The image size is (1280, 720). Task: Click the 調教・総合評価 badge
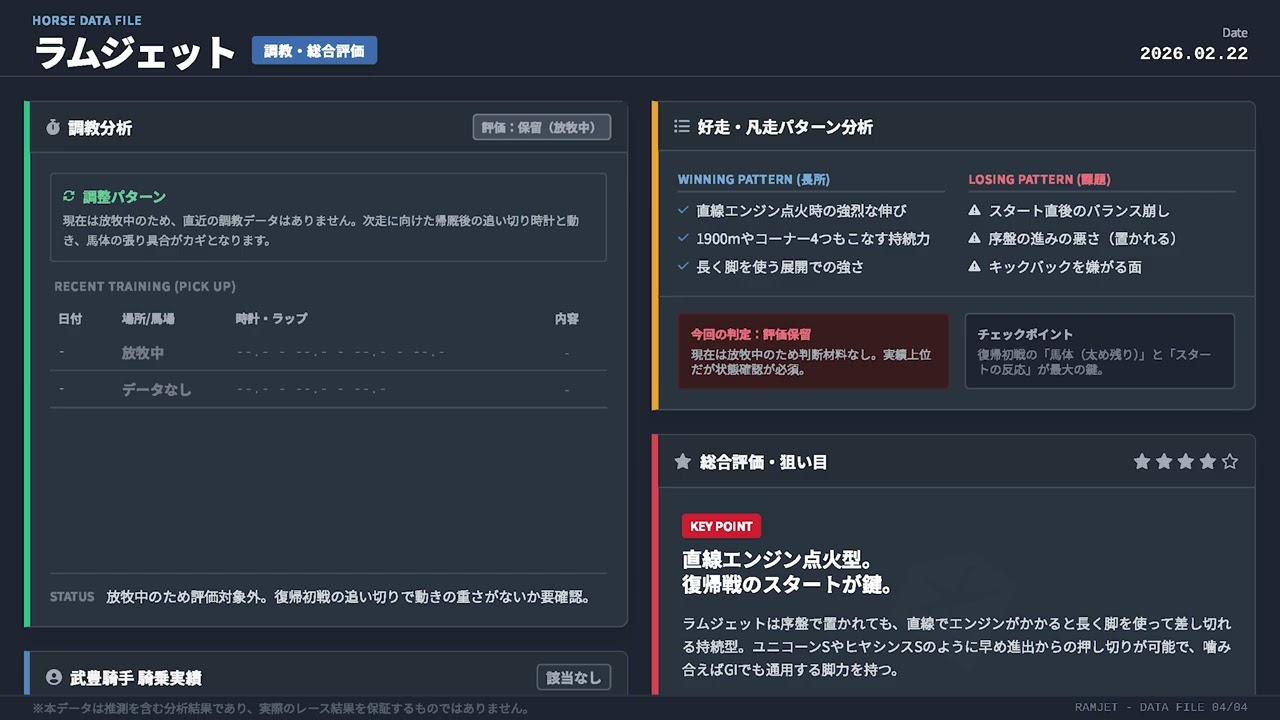point(314,51)
